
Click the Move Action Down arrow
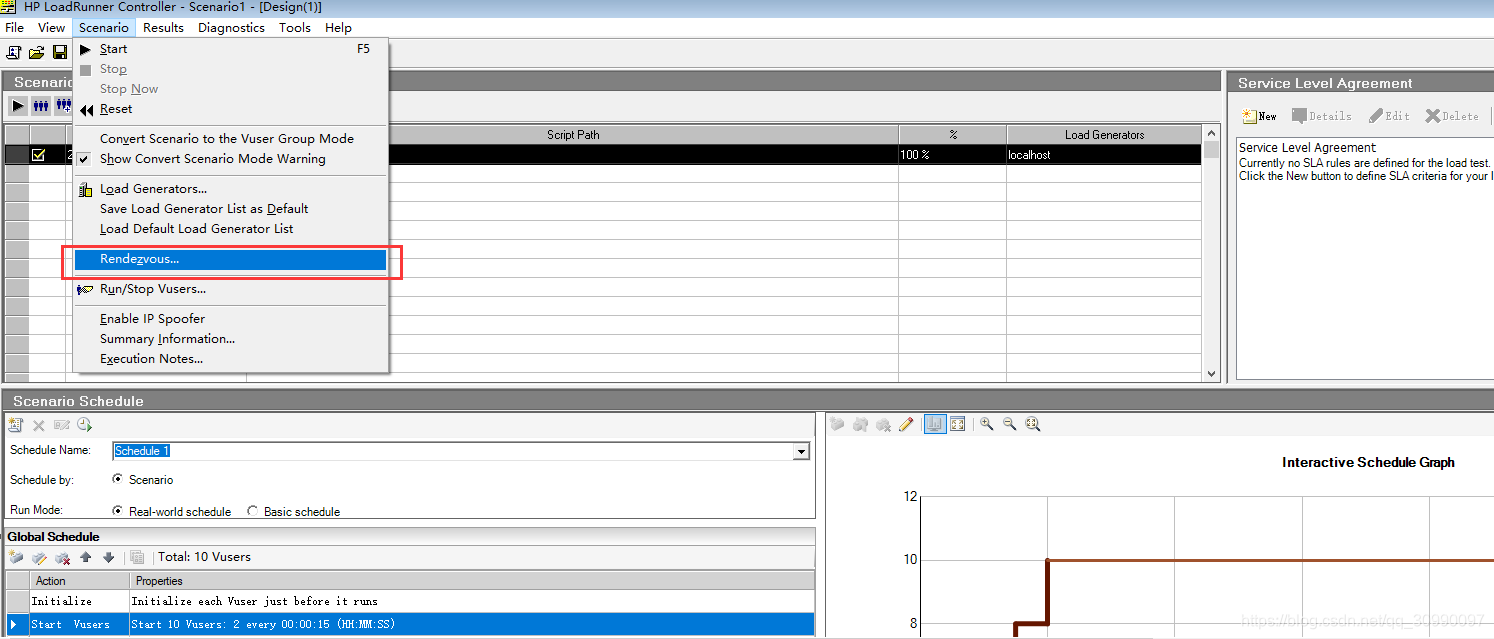click(108, 557)
